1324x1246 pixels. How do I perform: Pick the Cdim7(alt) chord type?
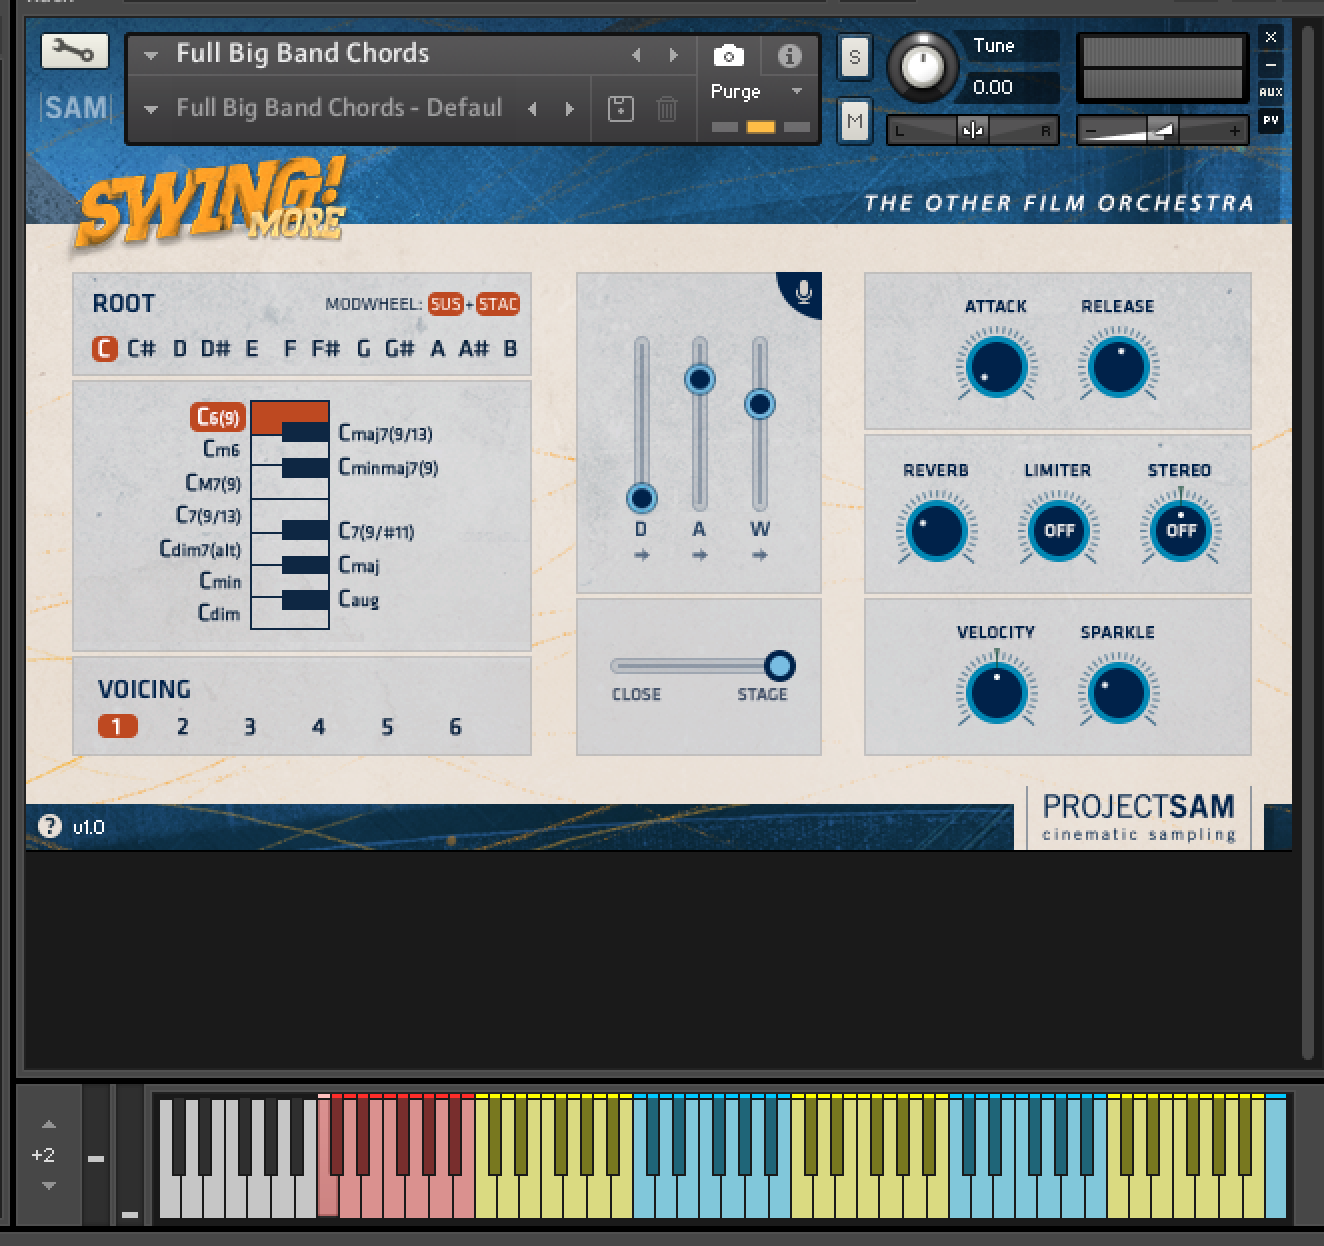click(200, 549)
